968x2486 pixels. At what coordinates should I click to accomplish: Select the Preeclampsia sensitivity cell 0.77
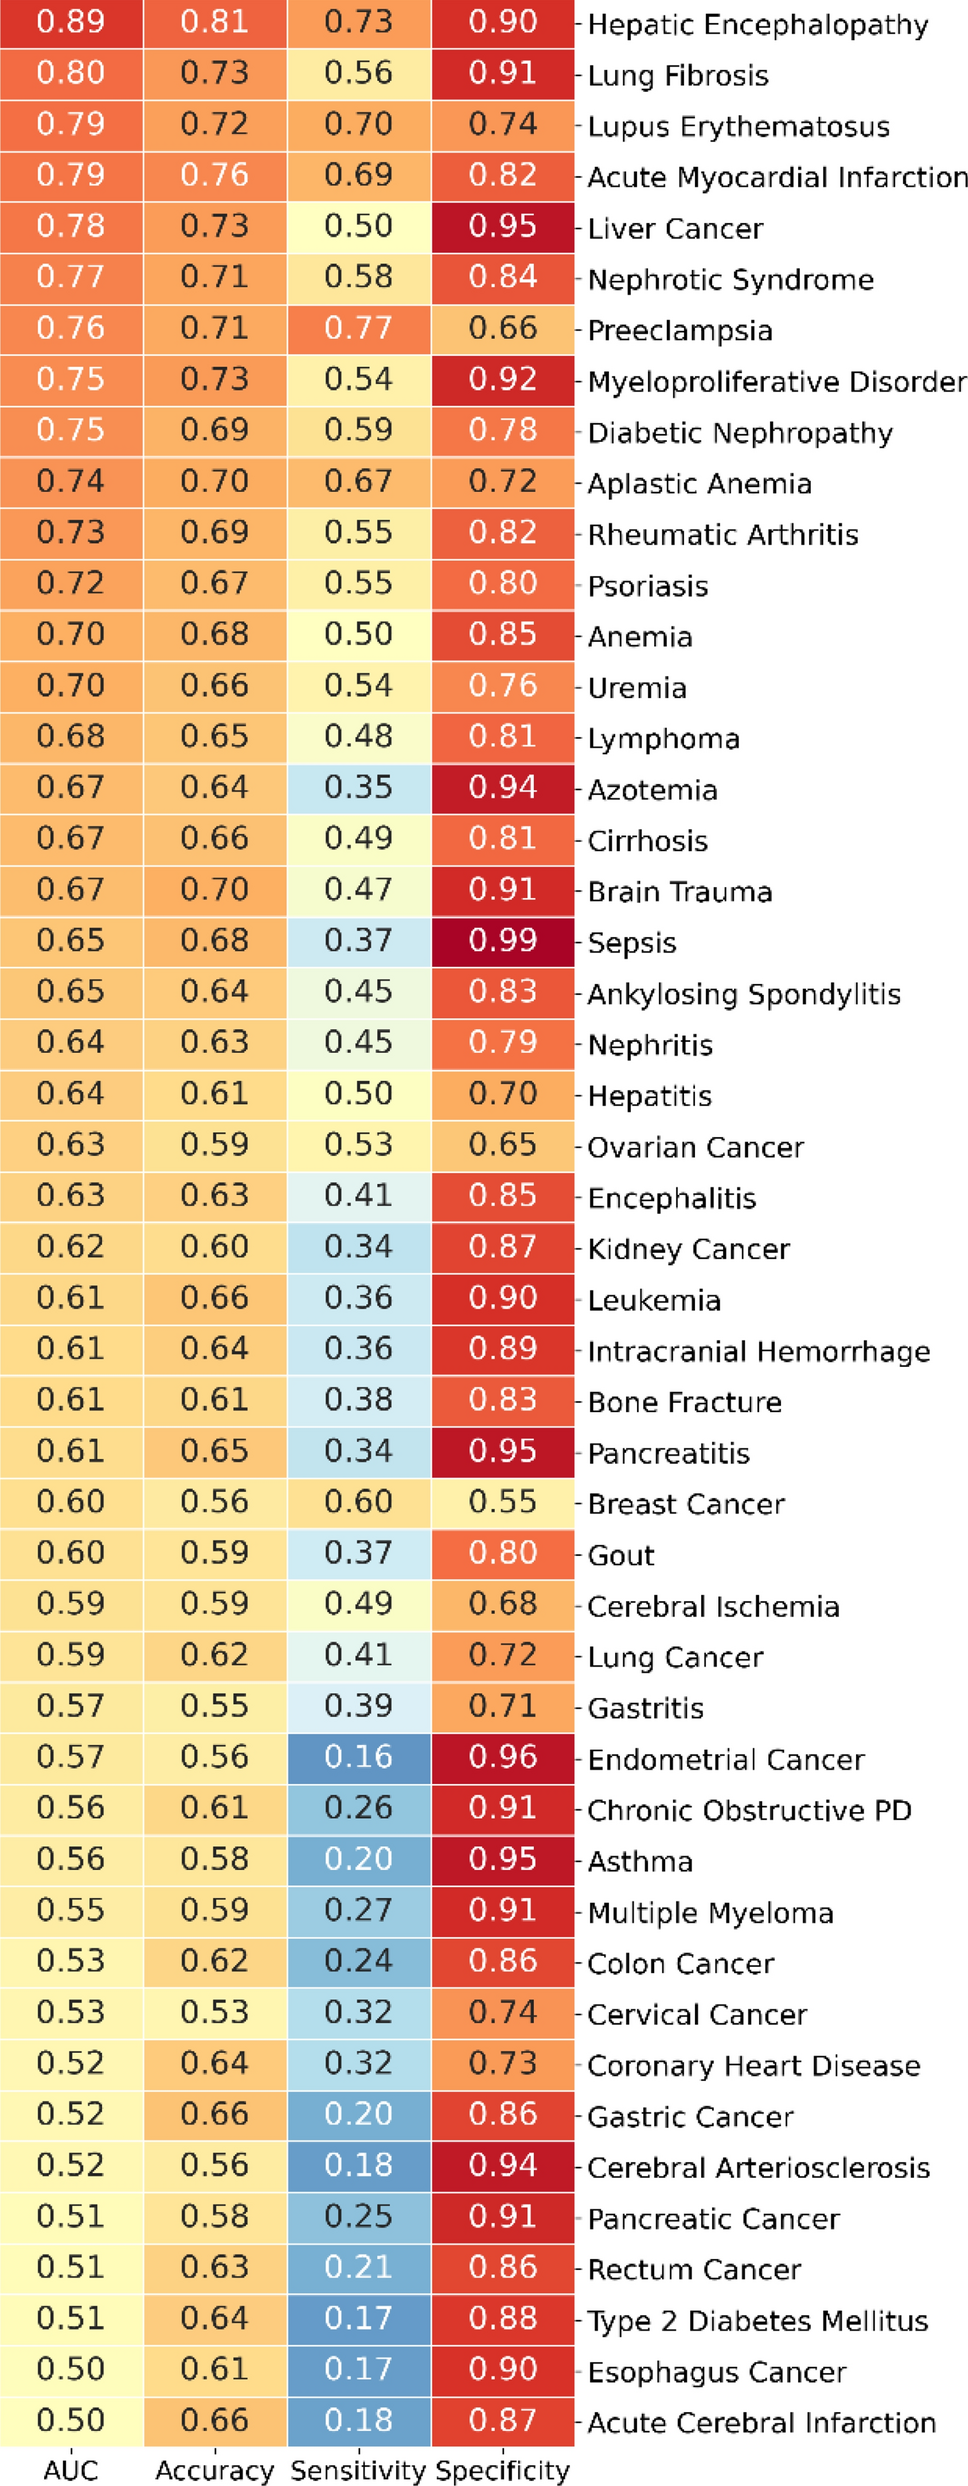tap(359, 328)
